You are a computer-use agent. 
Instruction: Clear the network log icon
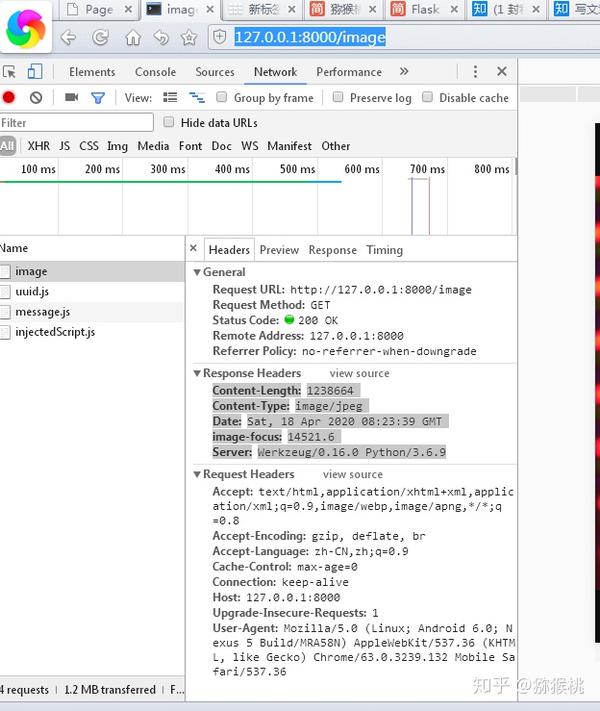pyautogui.click(x=36, y=97)
